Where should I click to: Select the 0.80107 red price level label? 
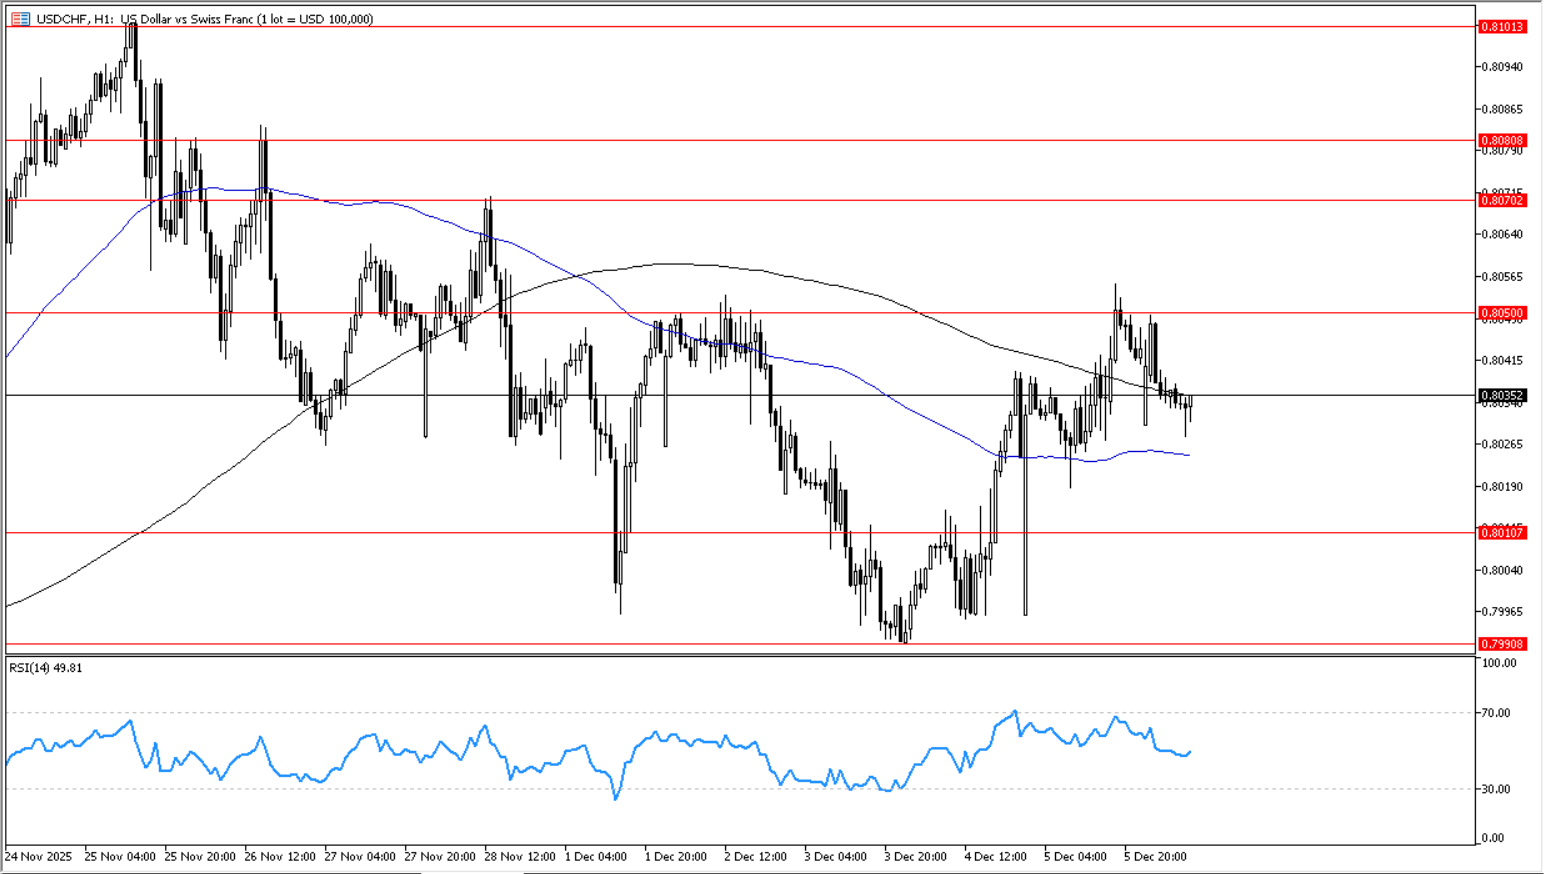(1502, 533)
